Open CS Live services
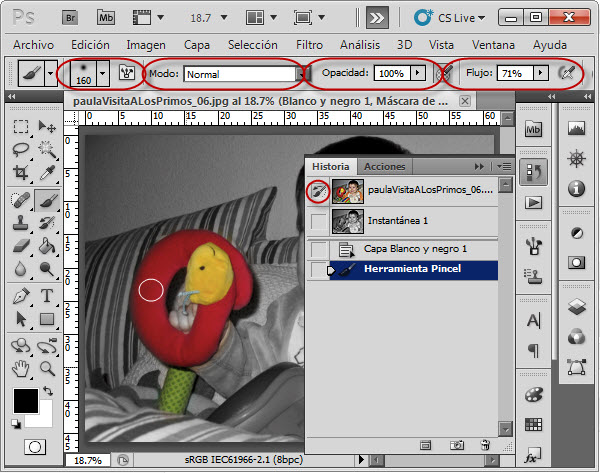 pyautogui.click(x=450, y=18)
